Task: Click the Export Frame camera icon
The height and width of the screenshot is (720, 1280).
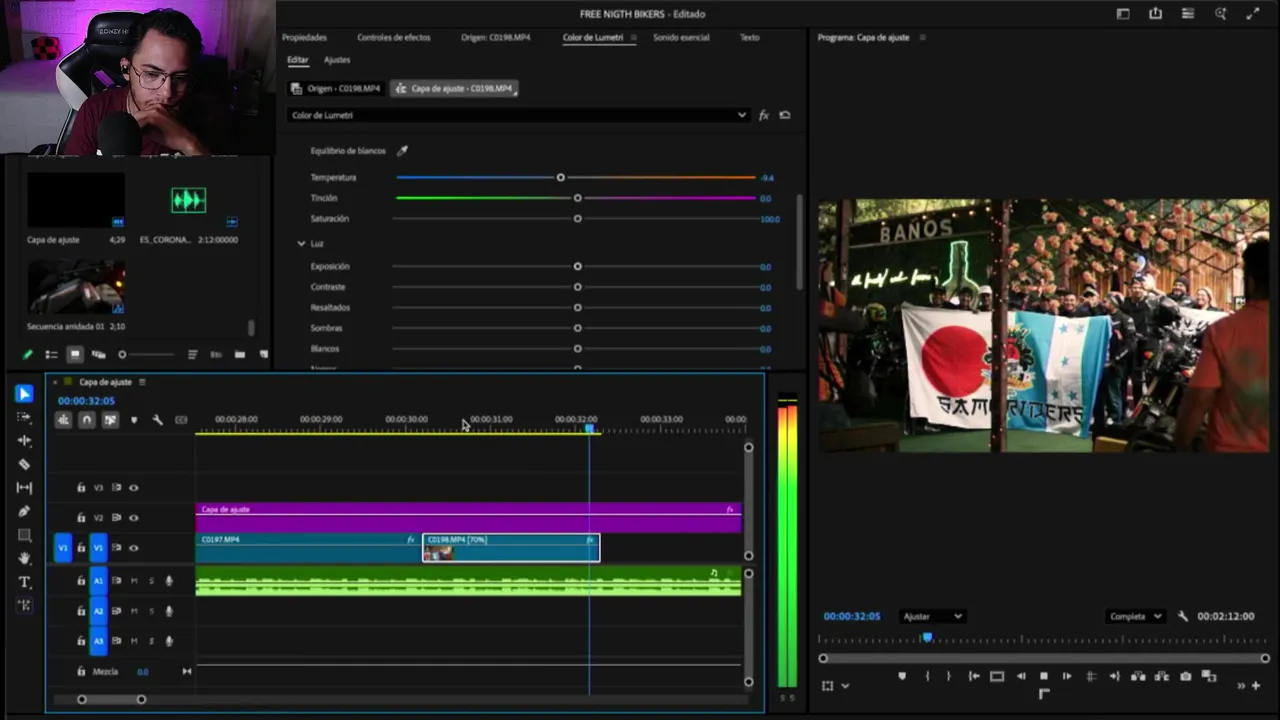Action: [x=1186, y=676]
